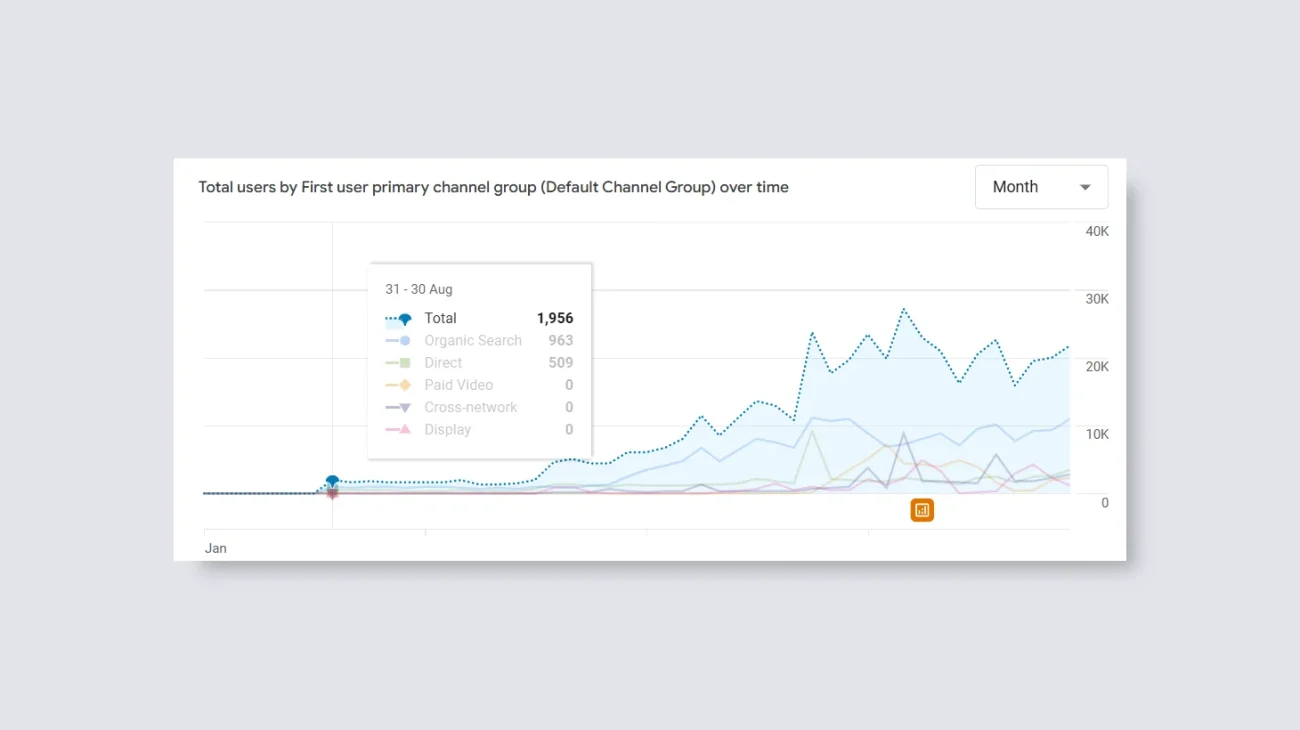1300x730 pixels.
Task: Click the orange annotation icon below the chart
Action: point(922,510)
